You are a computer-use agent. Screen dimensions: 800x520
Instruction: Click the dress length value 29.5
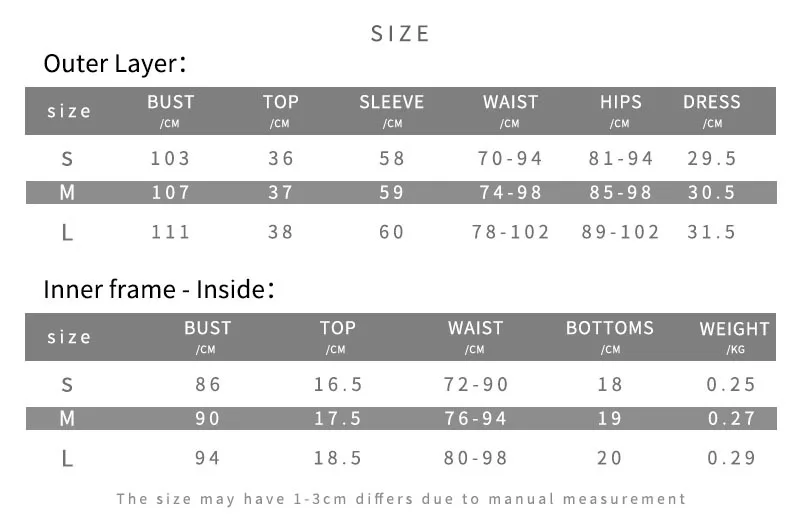(712, 158)
